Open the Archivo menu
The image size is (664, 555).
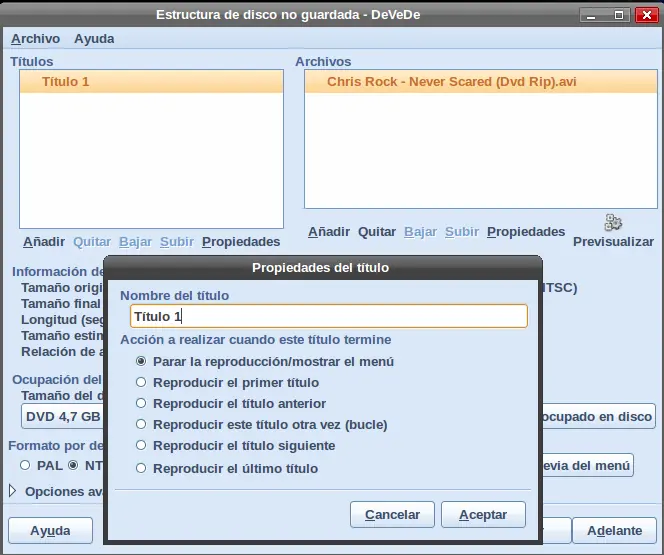pos(36,39)
